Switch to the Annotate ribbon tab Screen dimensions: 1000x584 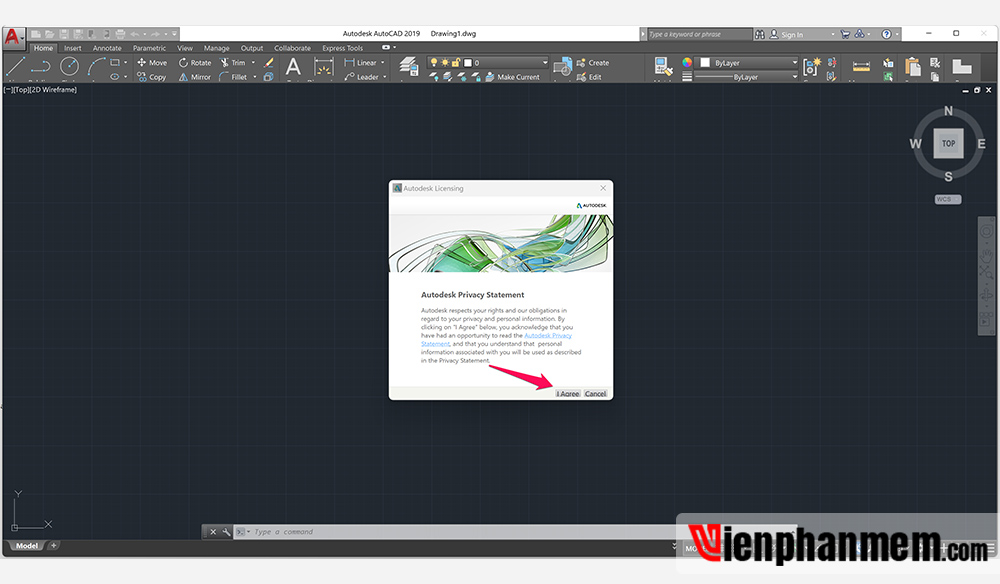[x=107, y=48]
